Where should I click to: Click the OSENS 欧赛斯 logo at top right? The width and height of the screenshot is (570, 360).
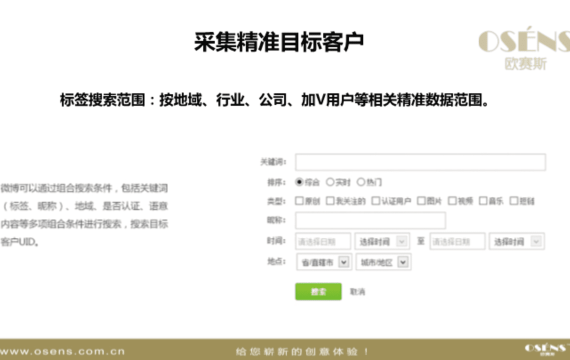(x=524, y=48)
